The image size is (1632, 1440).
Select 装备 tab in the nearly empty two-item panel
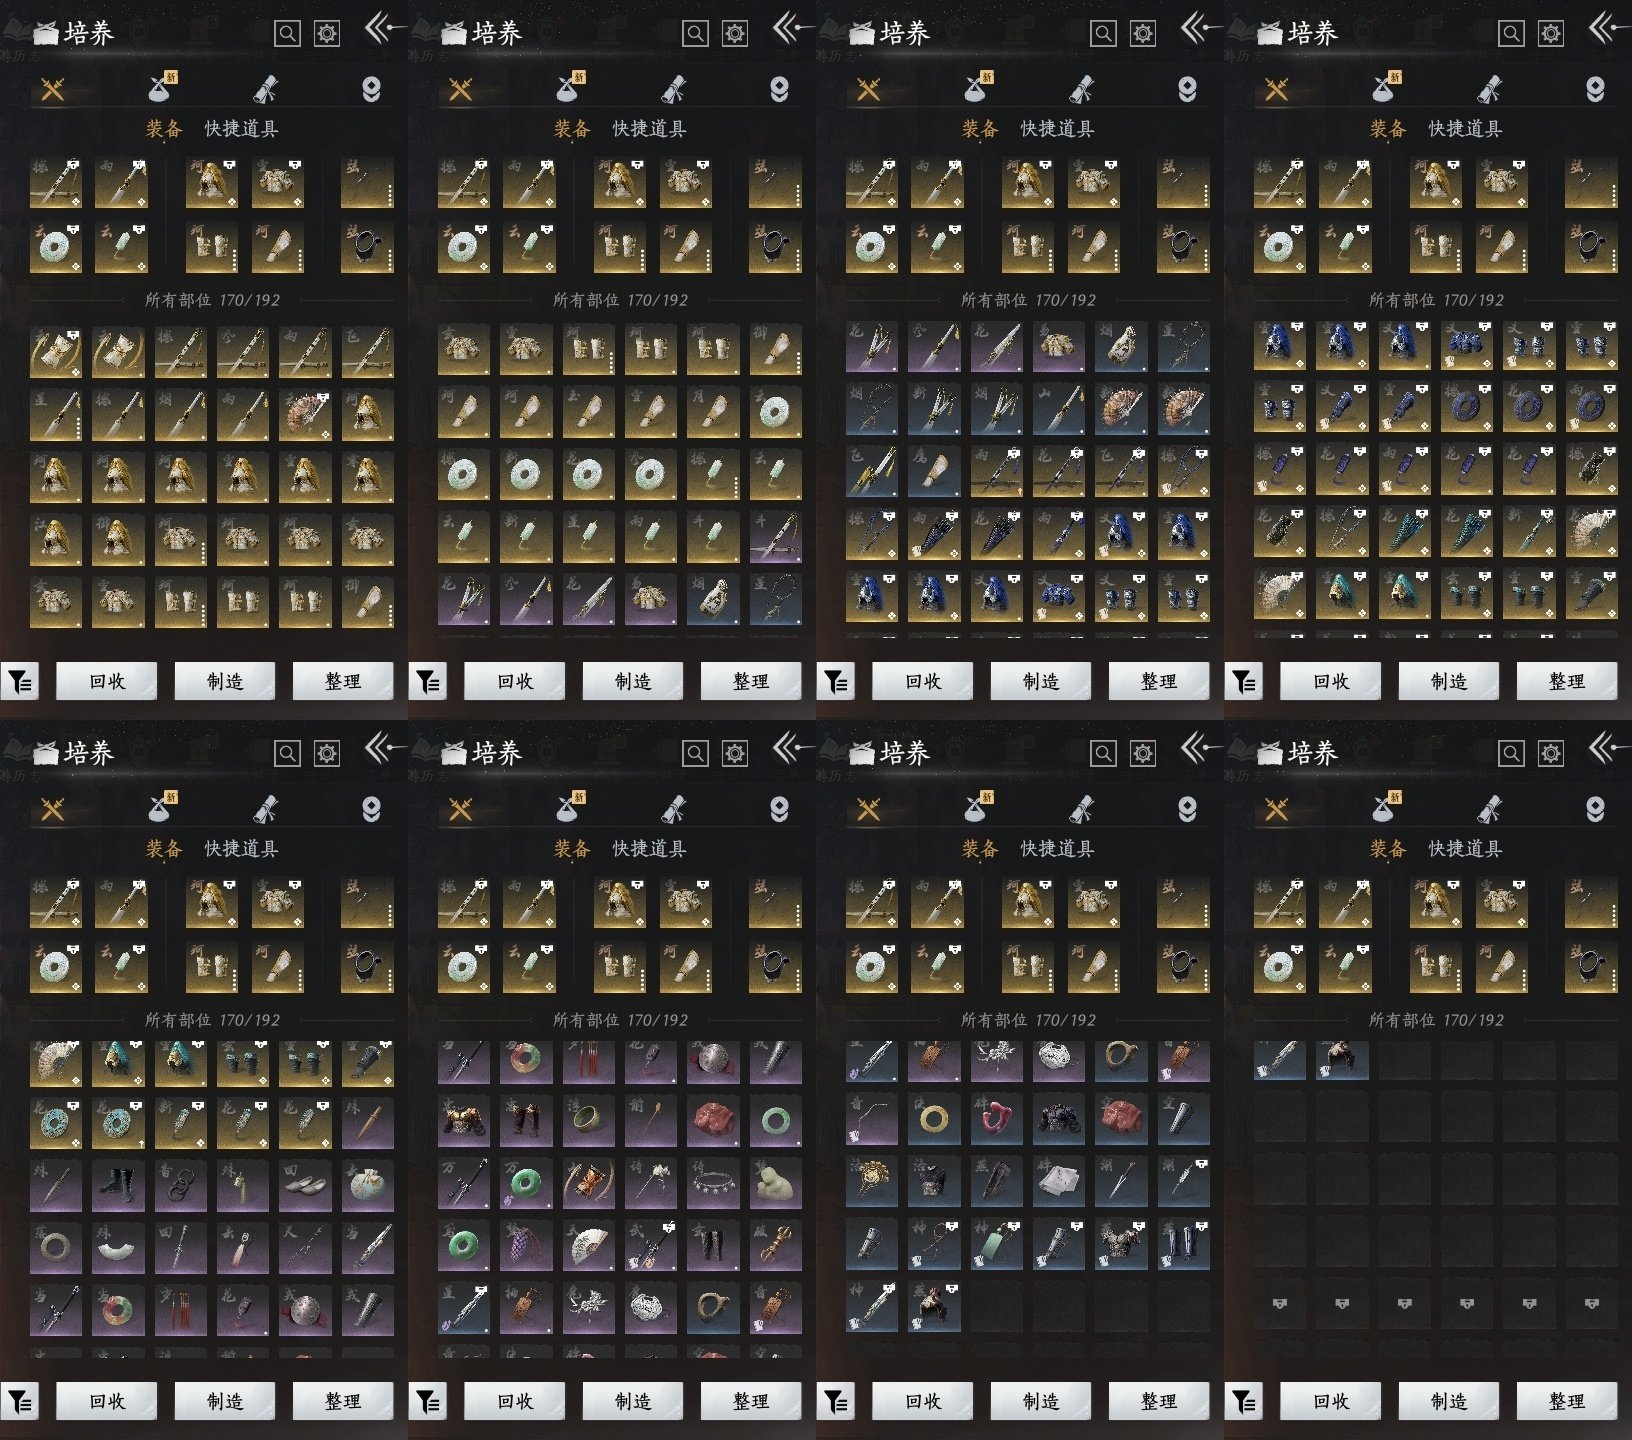[x=1388, y=848]
